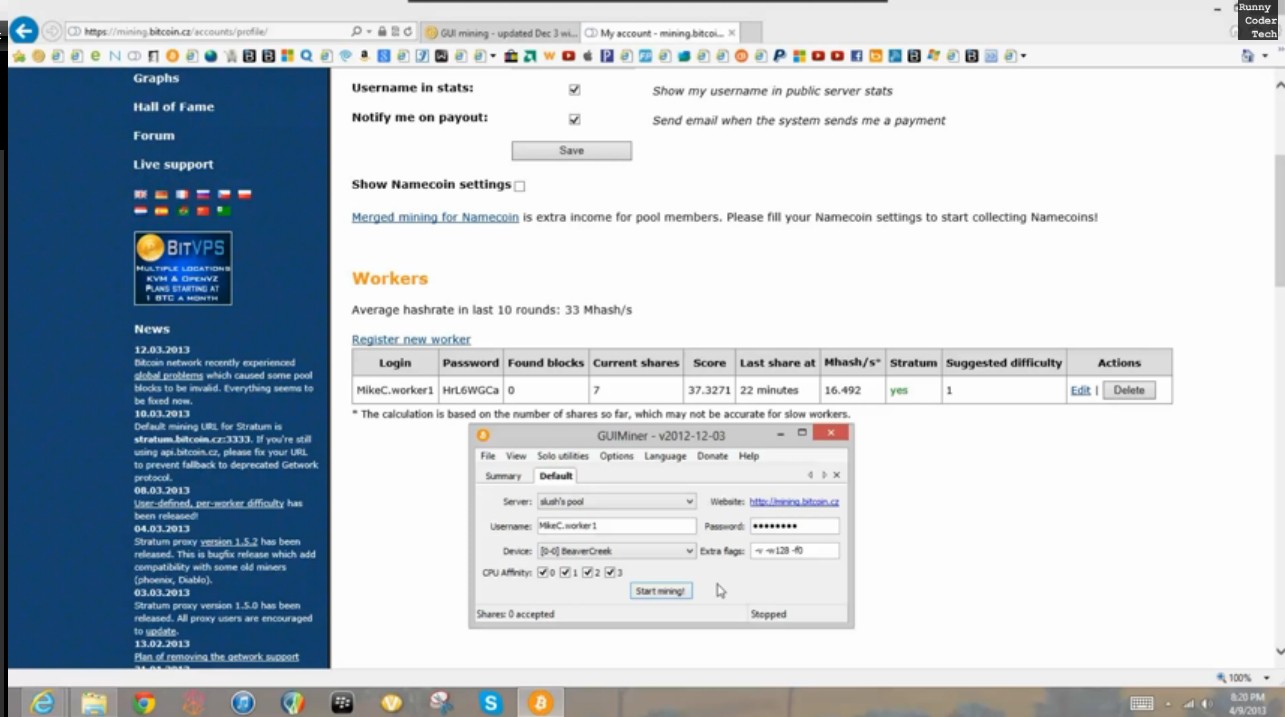The height and width of the screenshot is (717, 1285).
Task: Open Forum in the sidebar
Action: [x=154, y=135]
